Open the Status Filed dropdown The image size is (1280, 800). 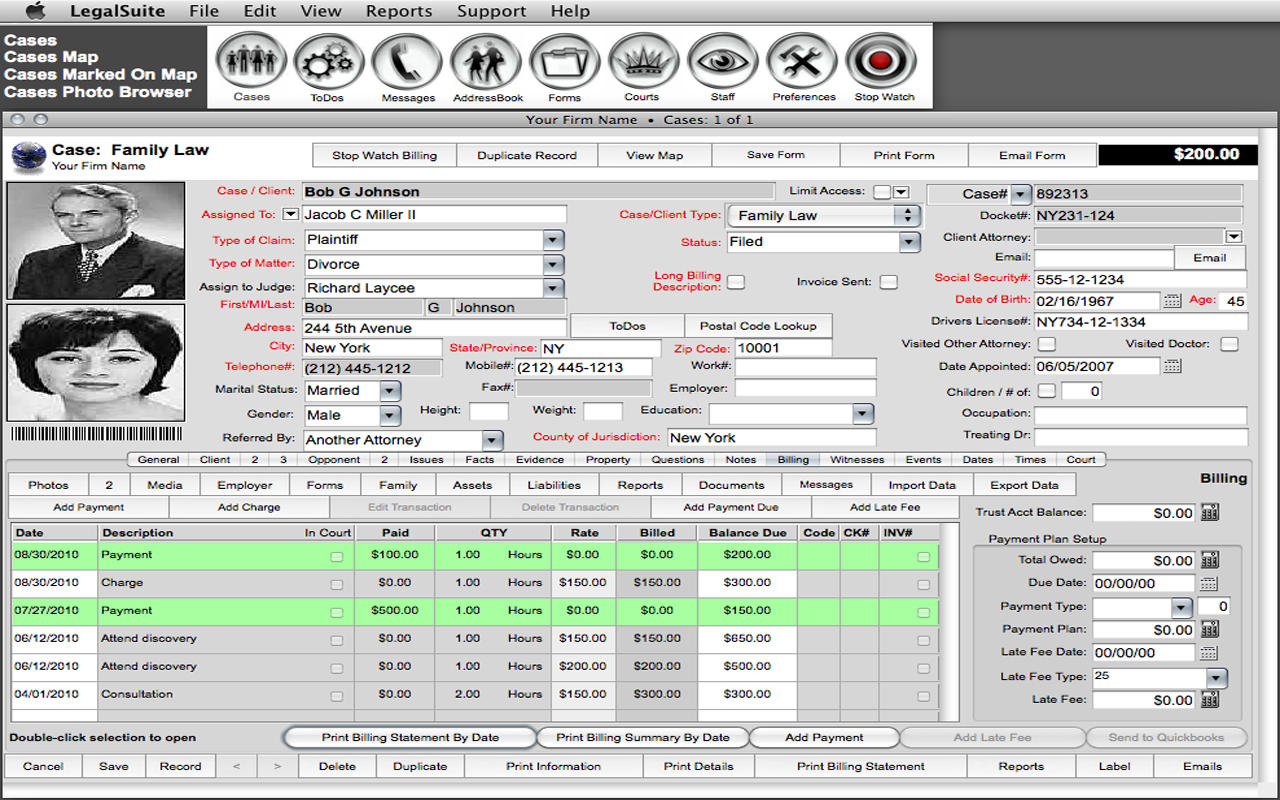tap(909, 242)
